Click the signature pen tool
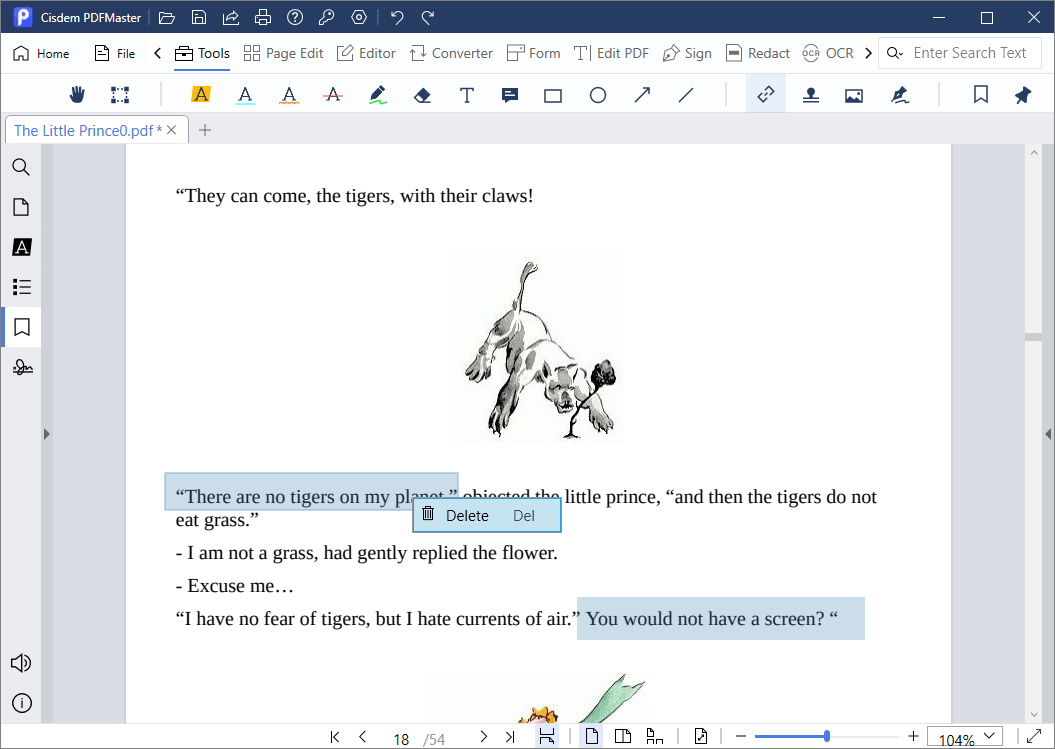 tap(900, 95)
